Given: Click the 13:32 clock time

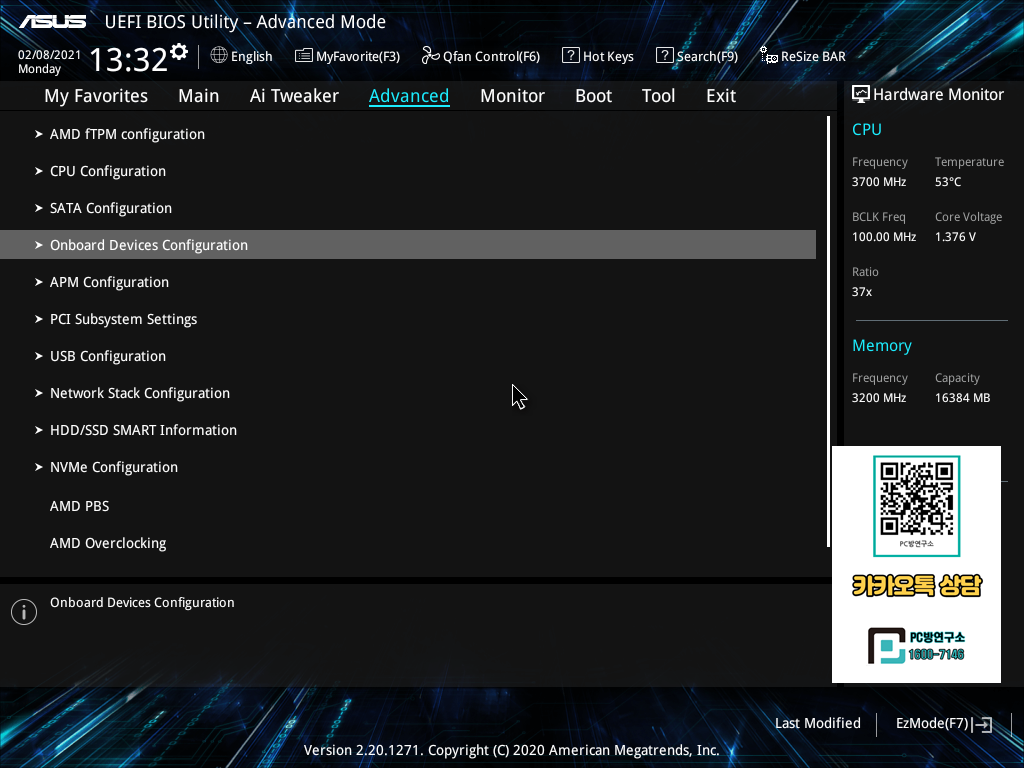Looking at the screenshot, I should (129, 59).
